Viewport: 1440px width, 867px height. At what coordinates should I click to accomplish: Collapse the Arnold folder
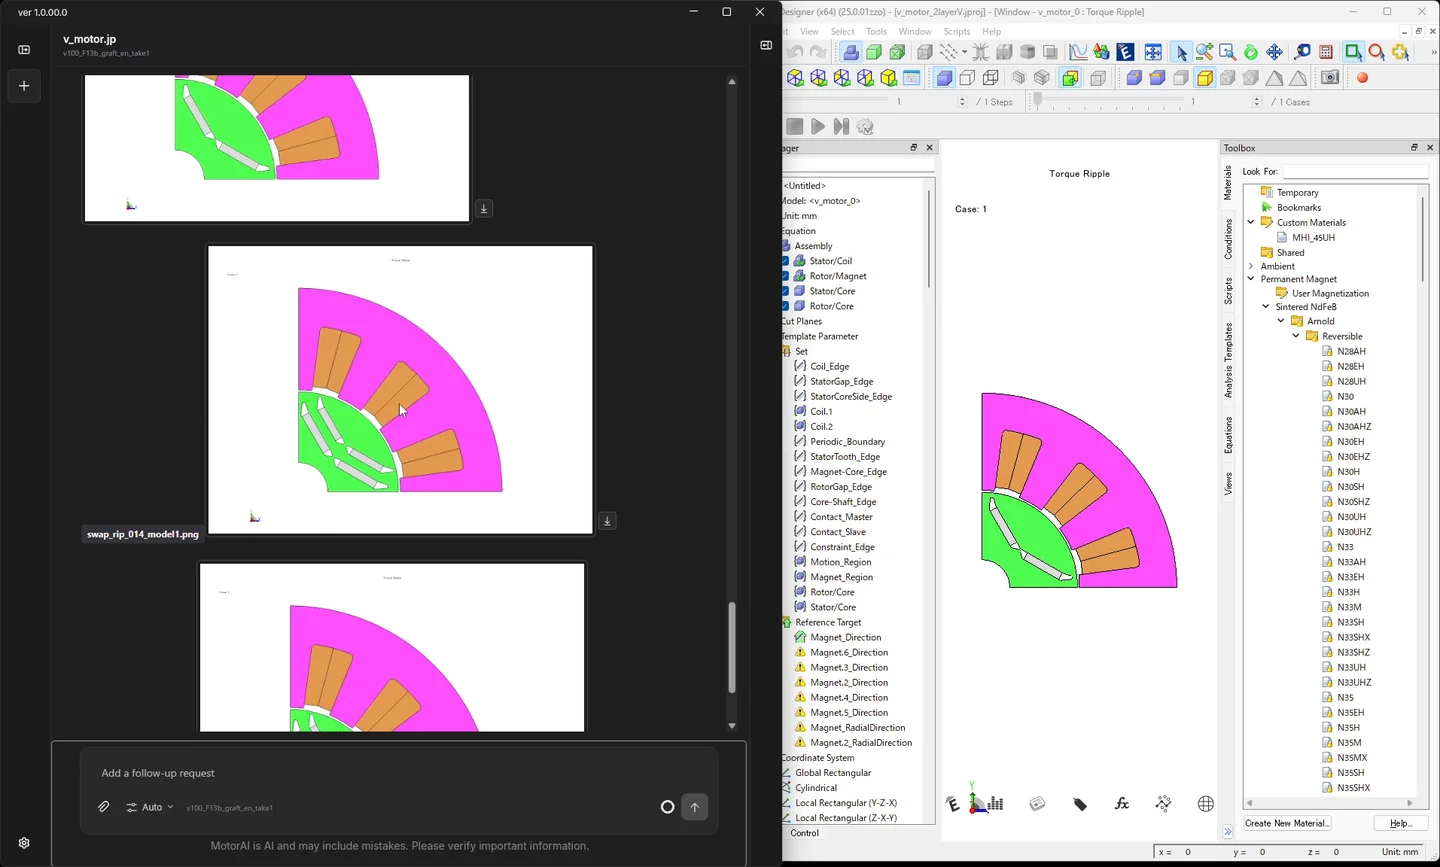1281,321
